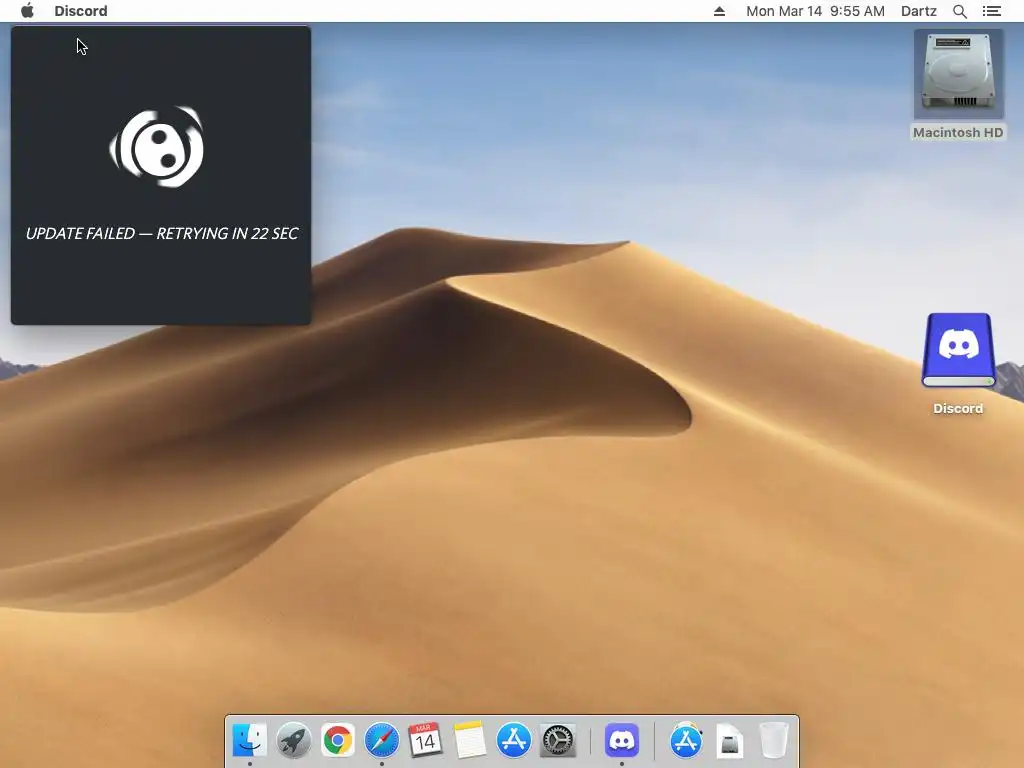Image resolution: width=1024 pixels, height=768 pixels.
Task: Open System Preferences gear in Dock
Action: [x=557, y=741]
